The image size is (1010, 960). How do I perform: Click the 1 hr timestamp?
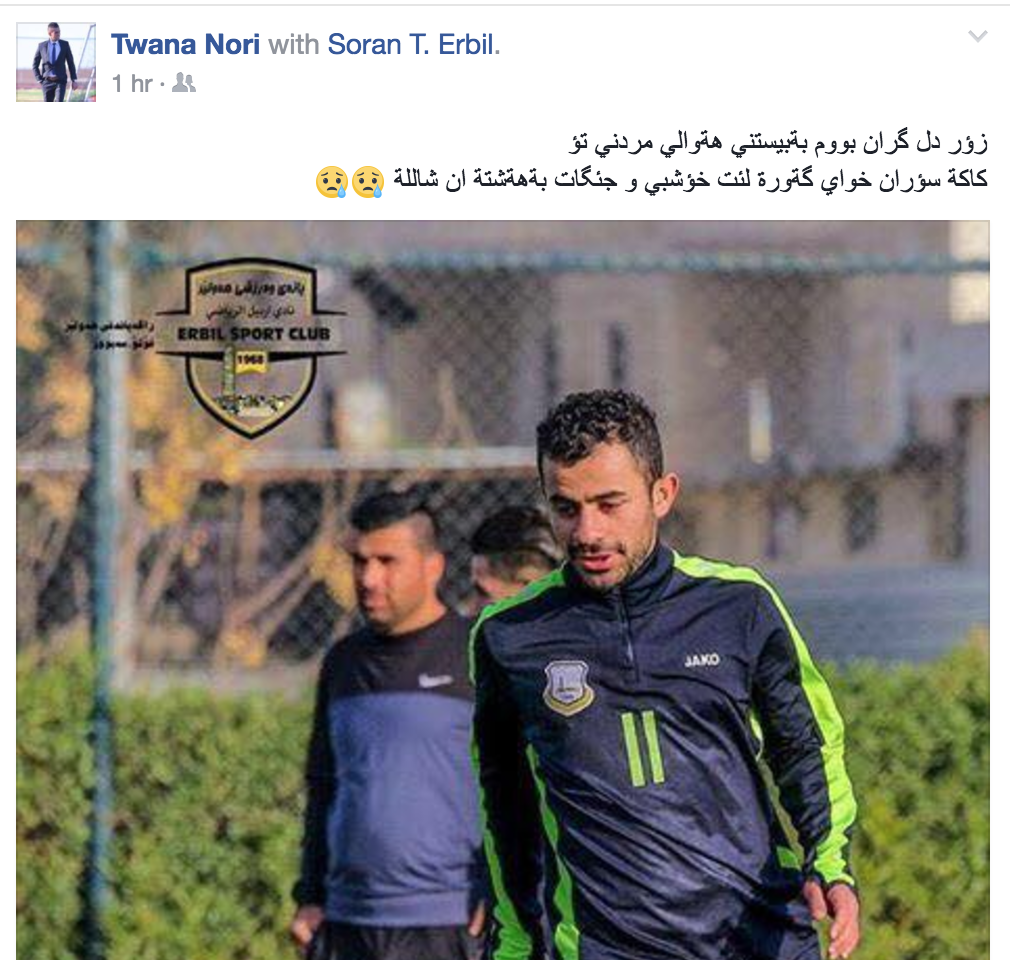coord(132,83)
